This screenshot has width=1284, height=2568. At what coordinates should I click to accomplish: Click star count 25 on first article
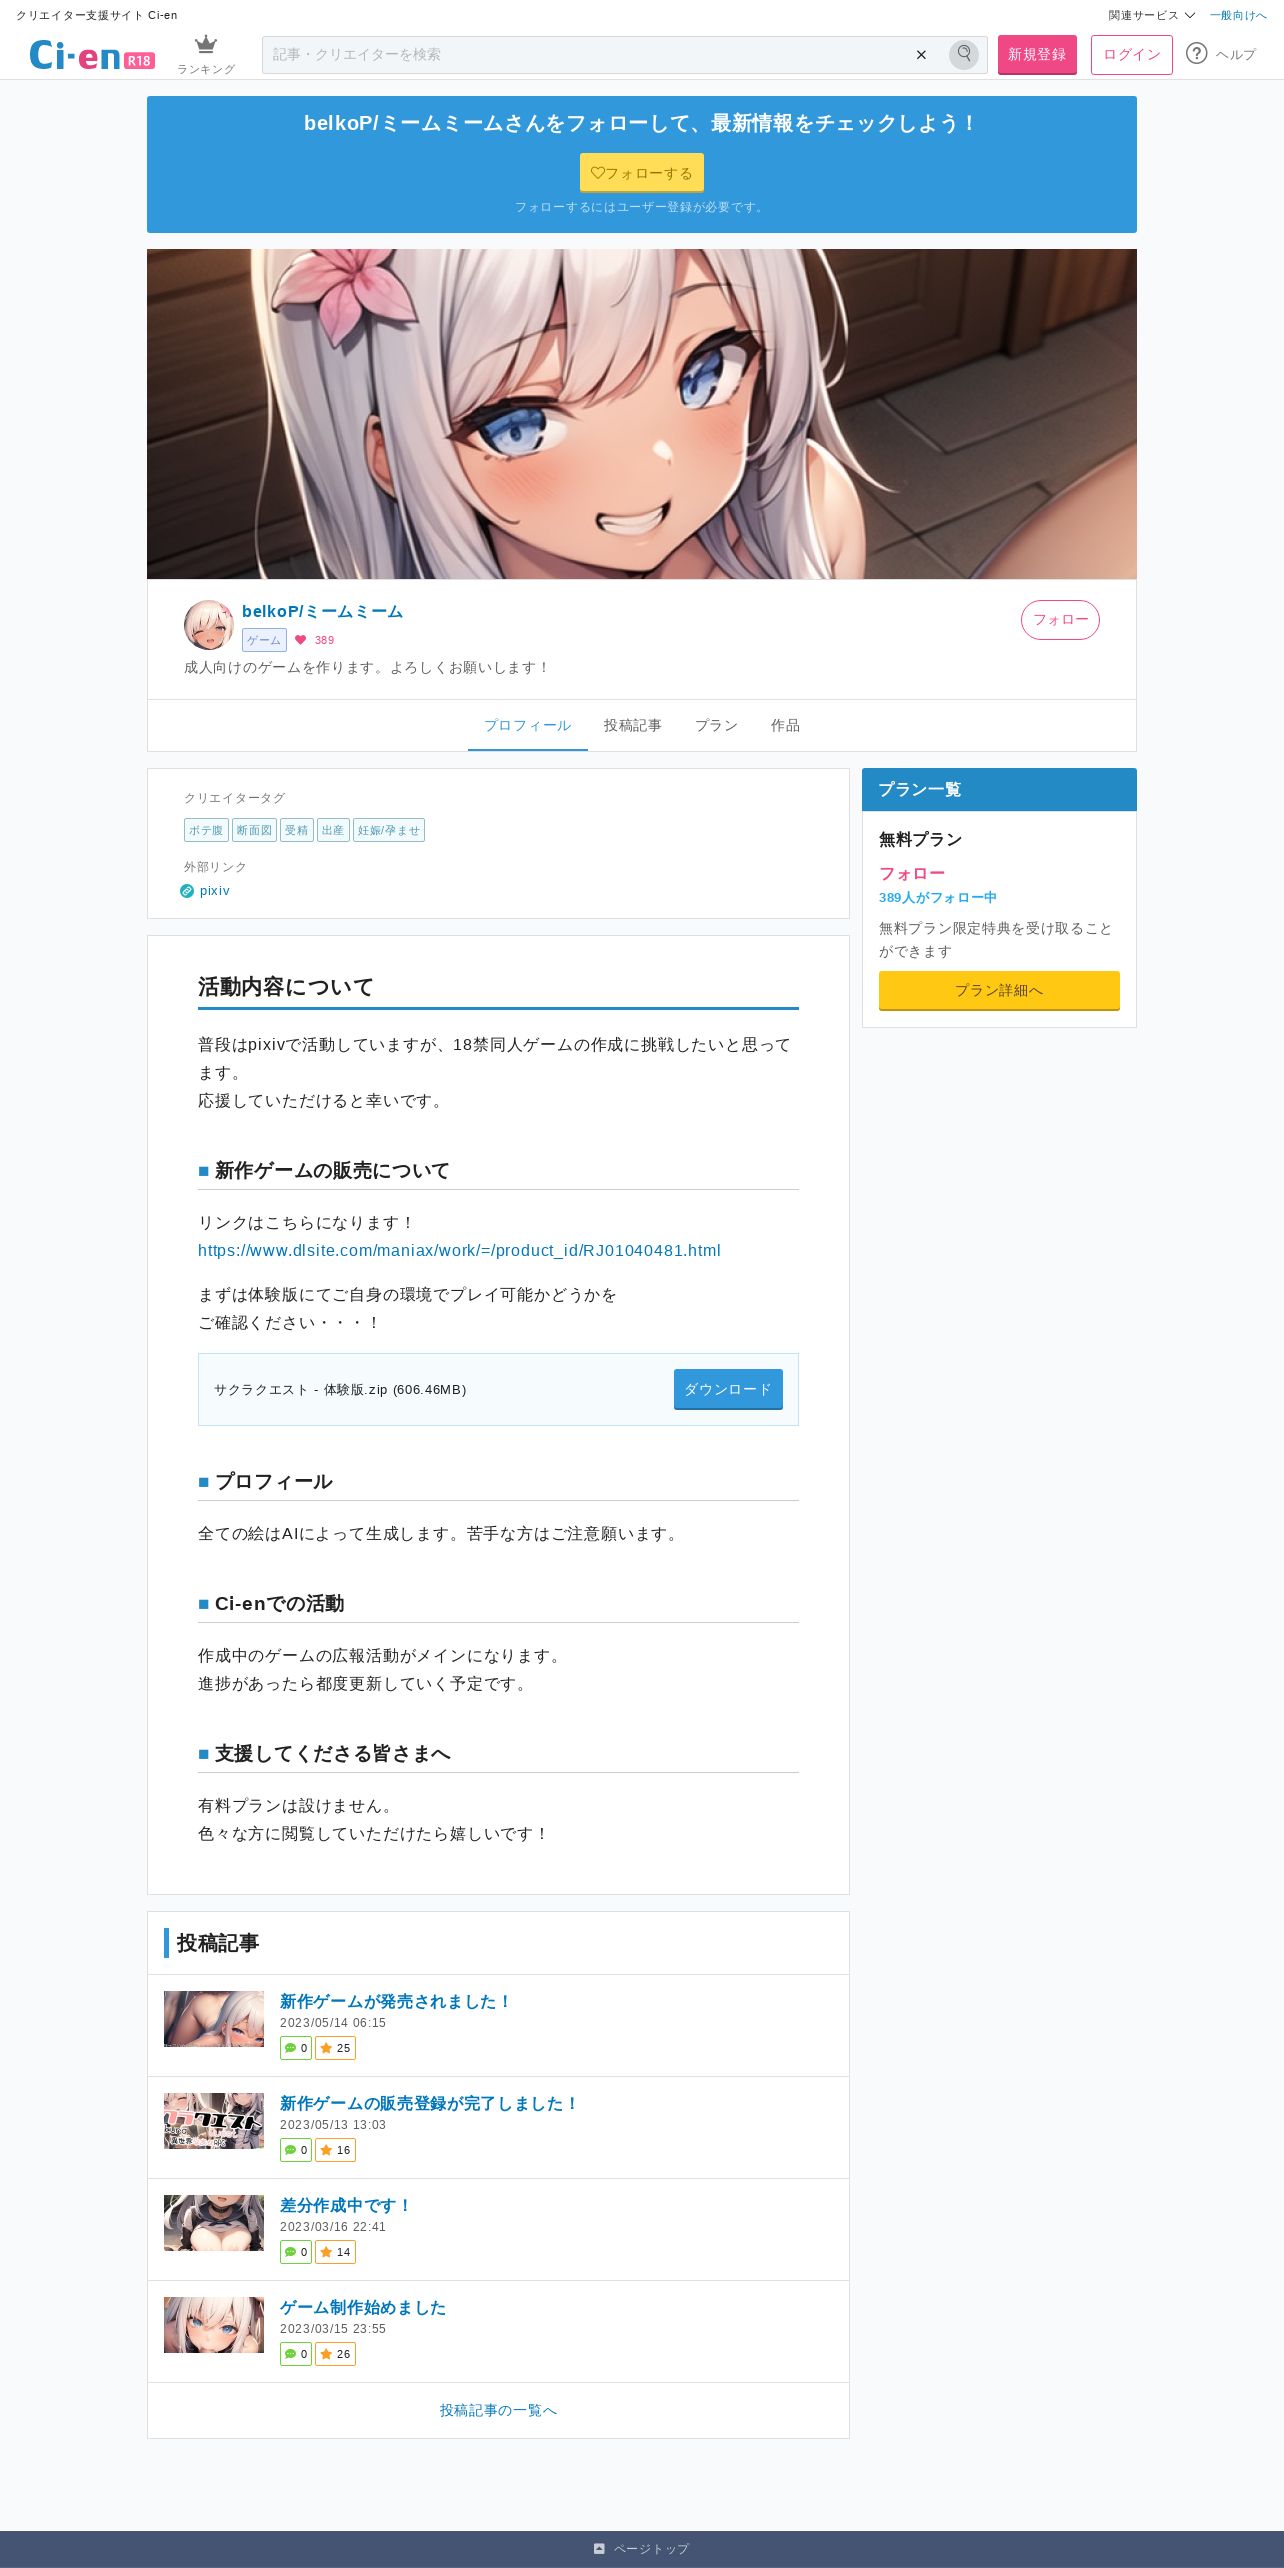336,2048
